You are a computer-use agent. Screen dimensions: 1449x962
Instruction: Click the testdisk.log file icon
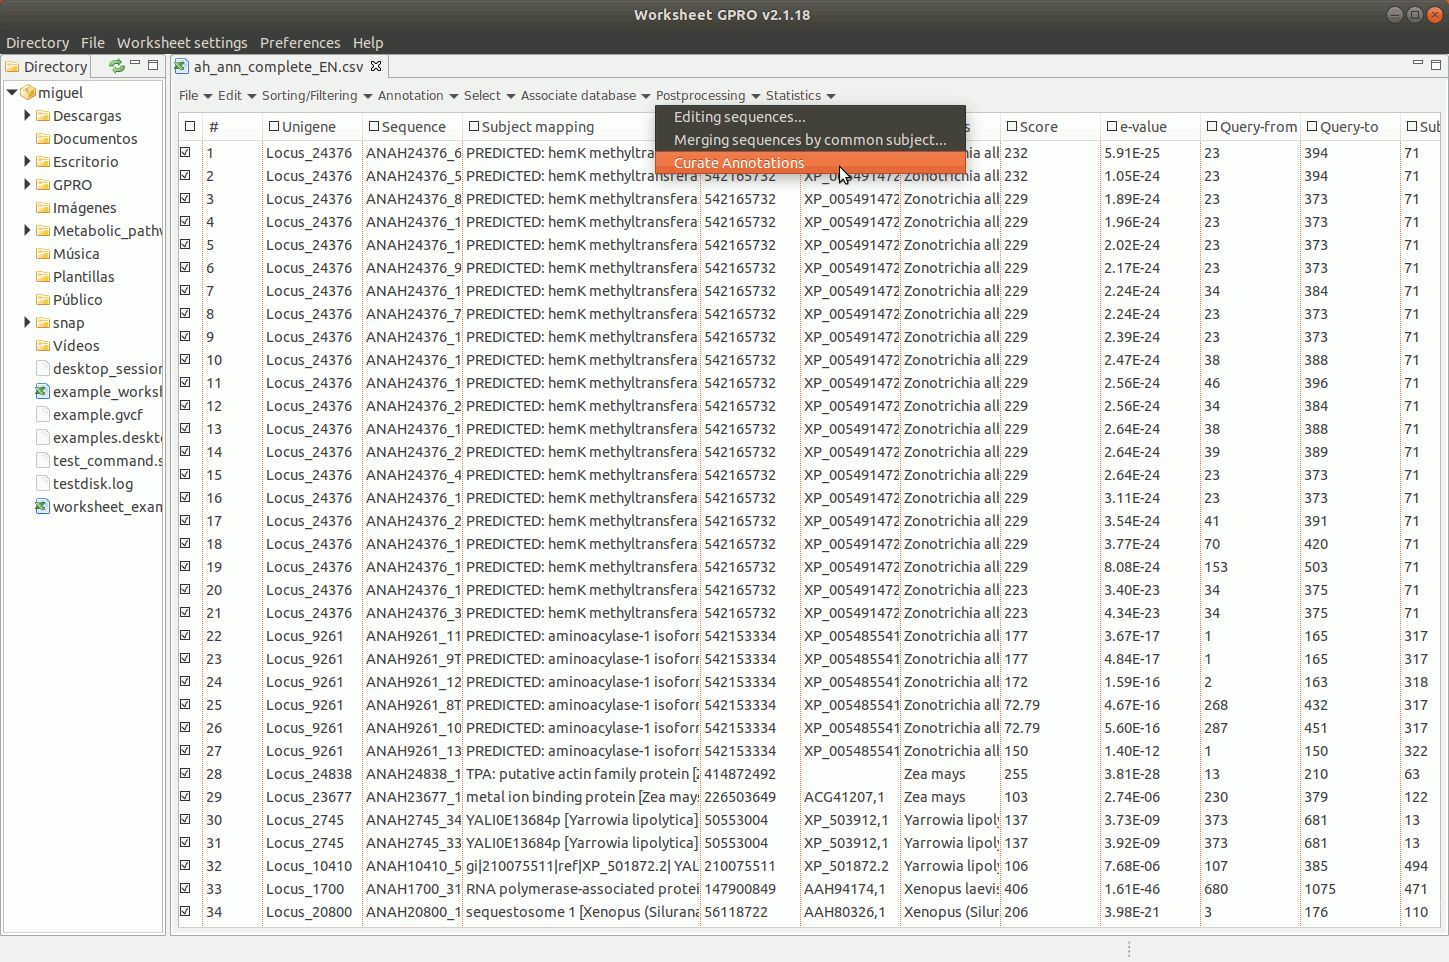[x=43, y=484]
